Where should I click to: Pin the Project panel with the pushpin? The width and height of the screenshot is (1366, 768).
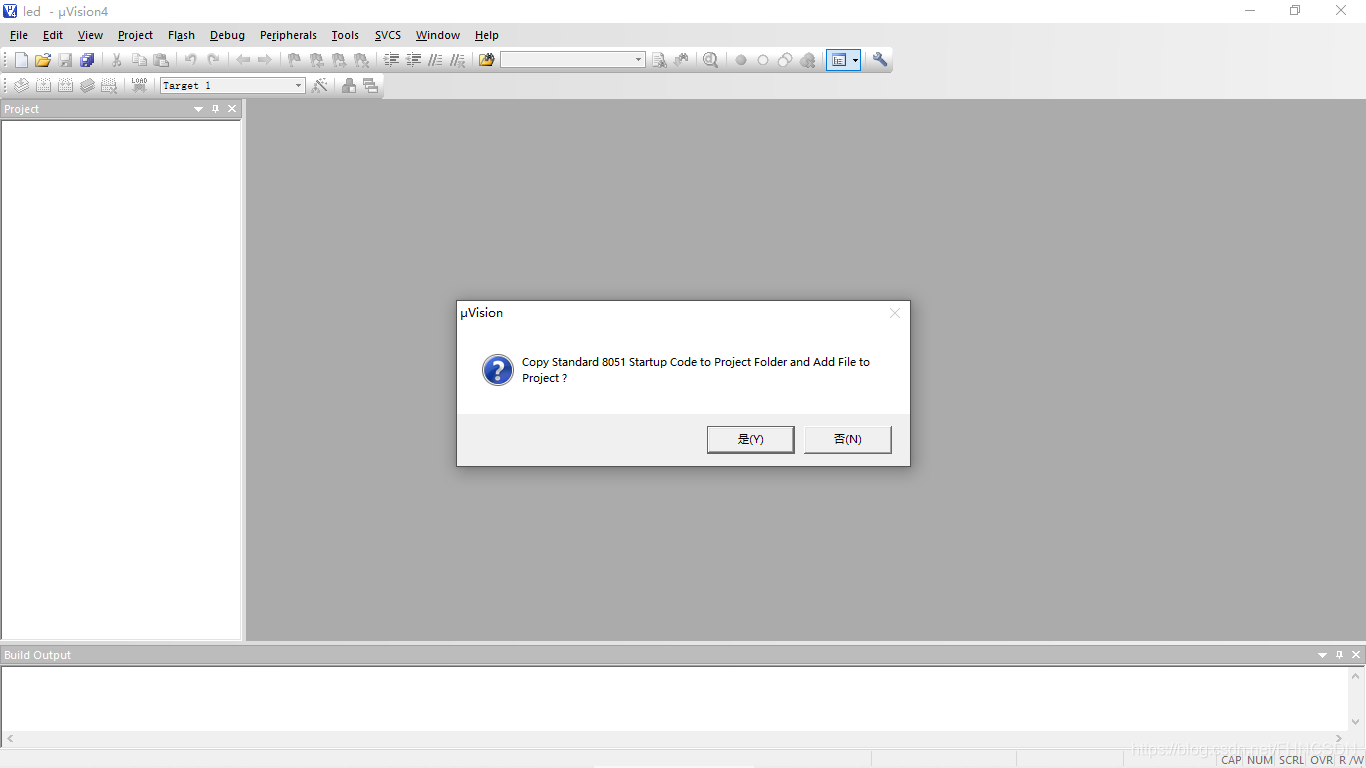[215, 109]
